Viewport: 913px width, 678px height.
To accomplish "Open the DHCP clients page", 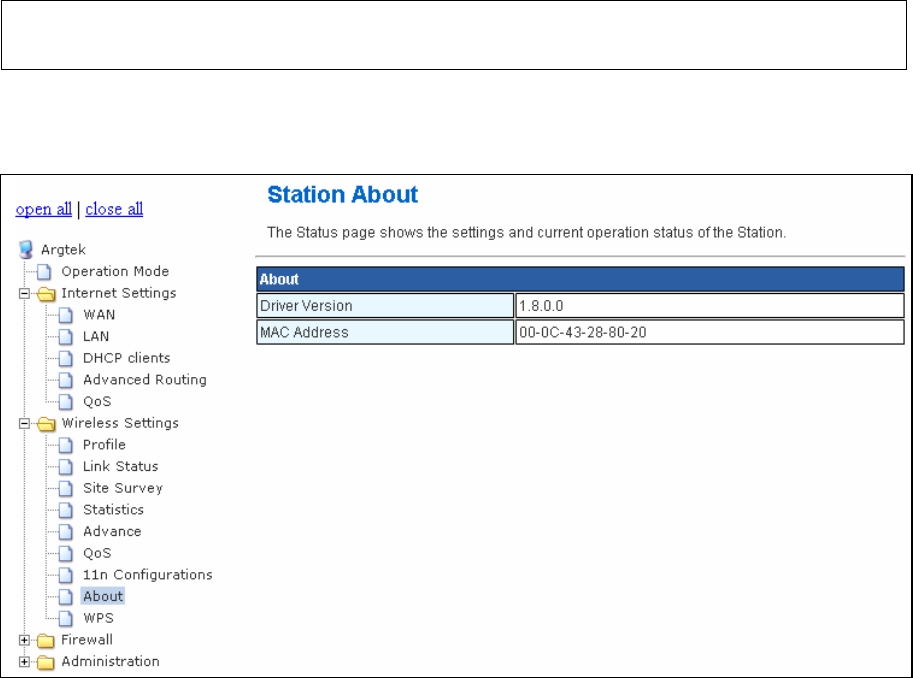I will 126,358.
